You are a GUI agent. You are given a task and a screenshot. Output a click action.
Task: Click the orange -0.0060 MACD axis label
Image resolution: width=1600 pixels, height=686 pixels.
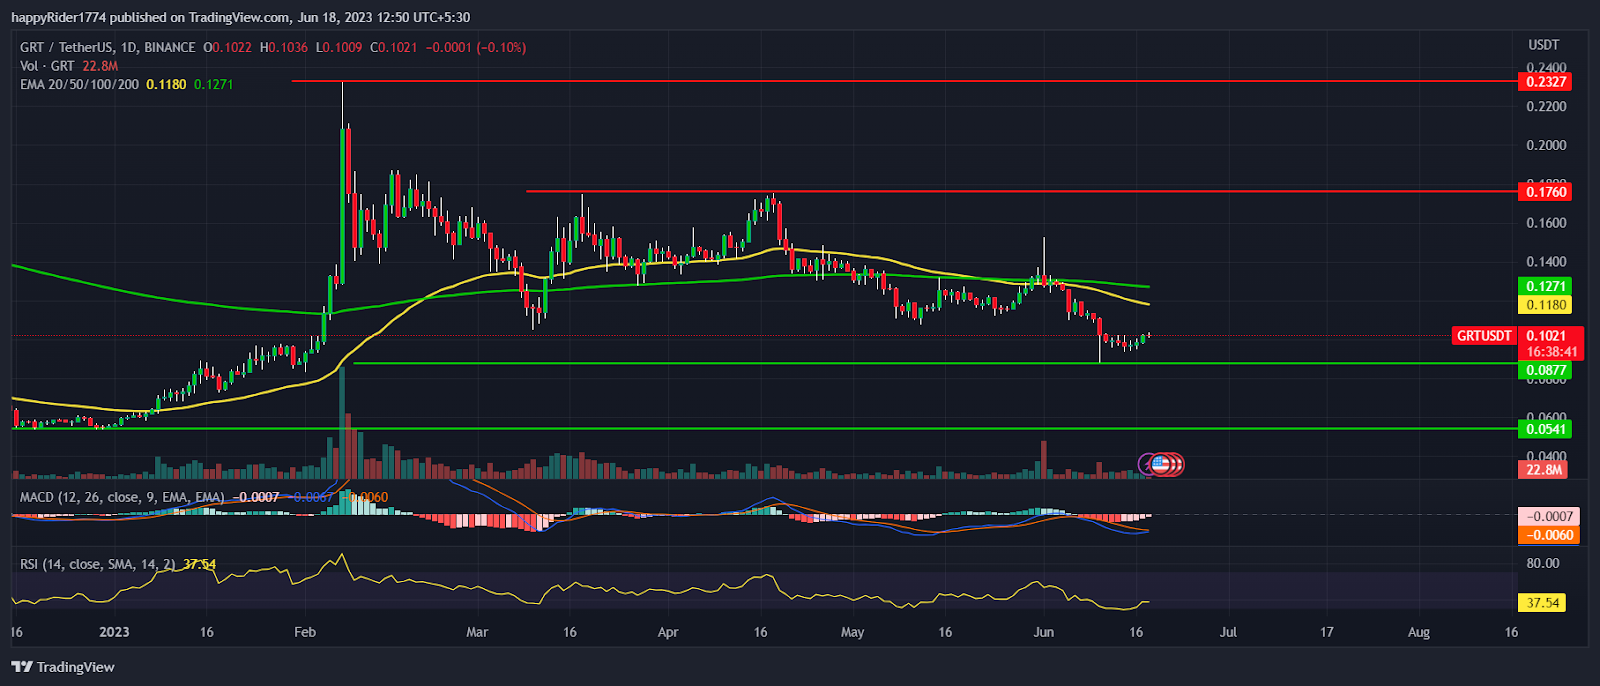tap(1548, 535)
